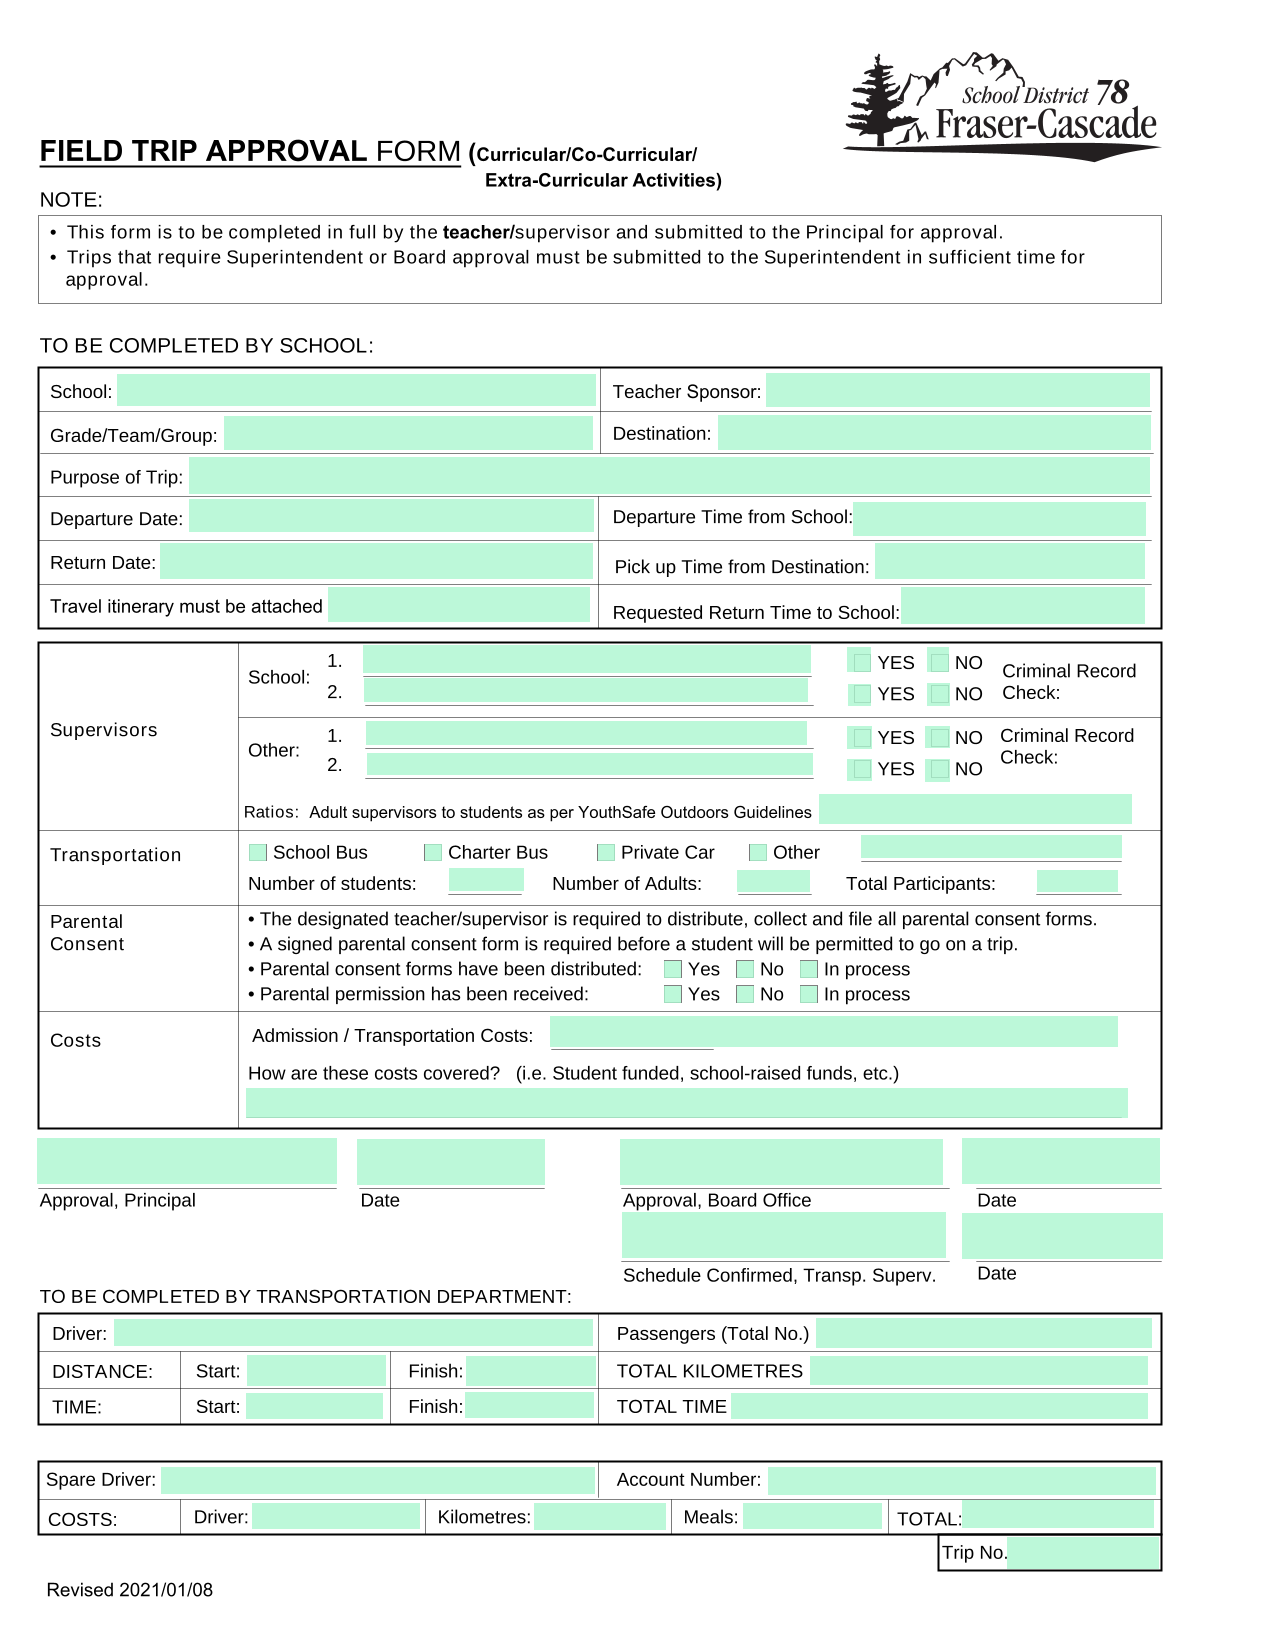The width and height of the screenshot is (1275, 1649).
Task: Click the Number of students field
Action: (486, 881)
